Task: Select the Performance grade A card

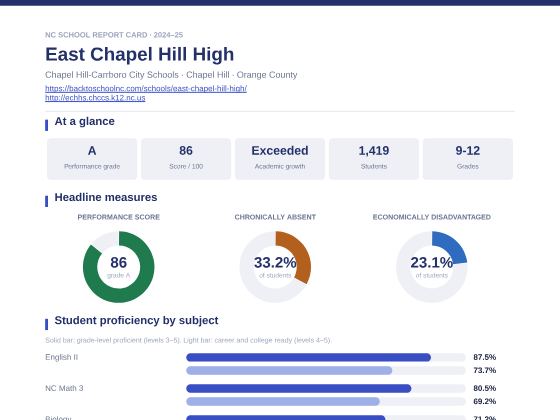Action: pyautogui.click(x=92, y=159)
